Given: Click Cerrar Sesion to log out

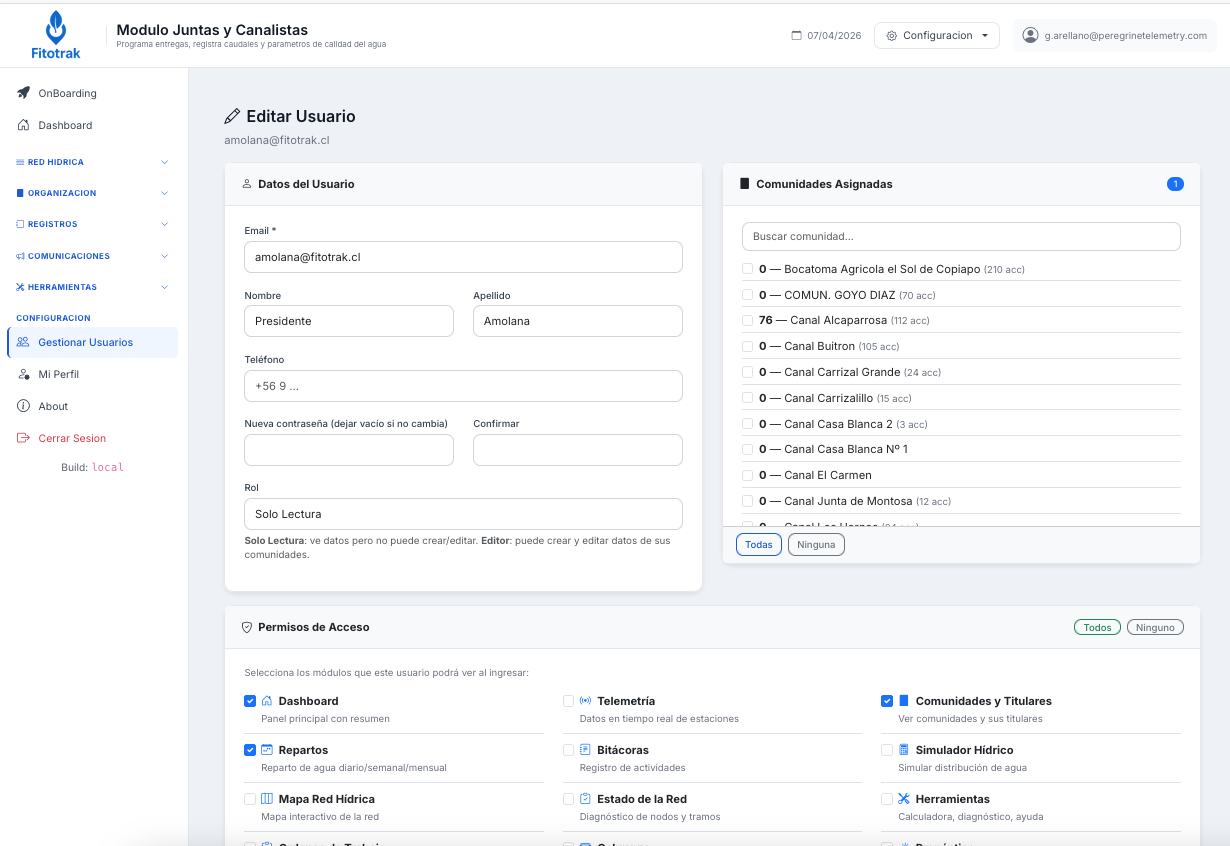Looking at the screenshot, I should (93, 438).
